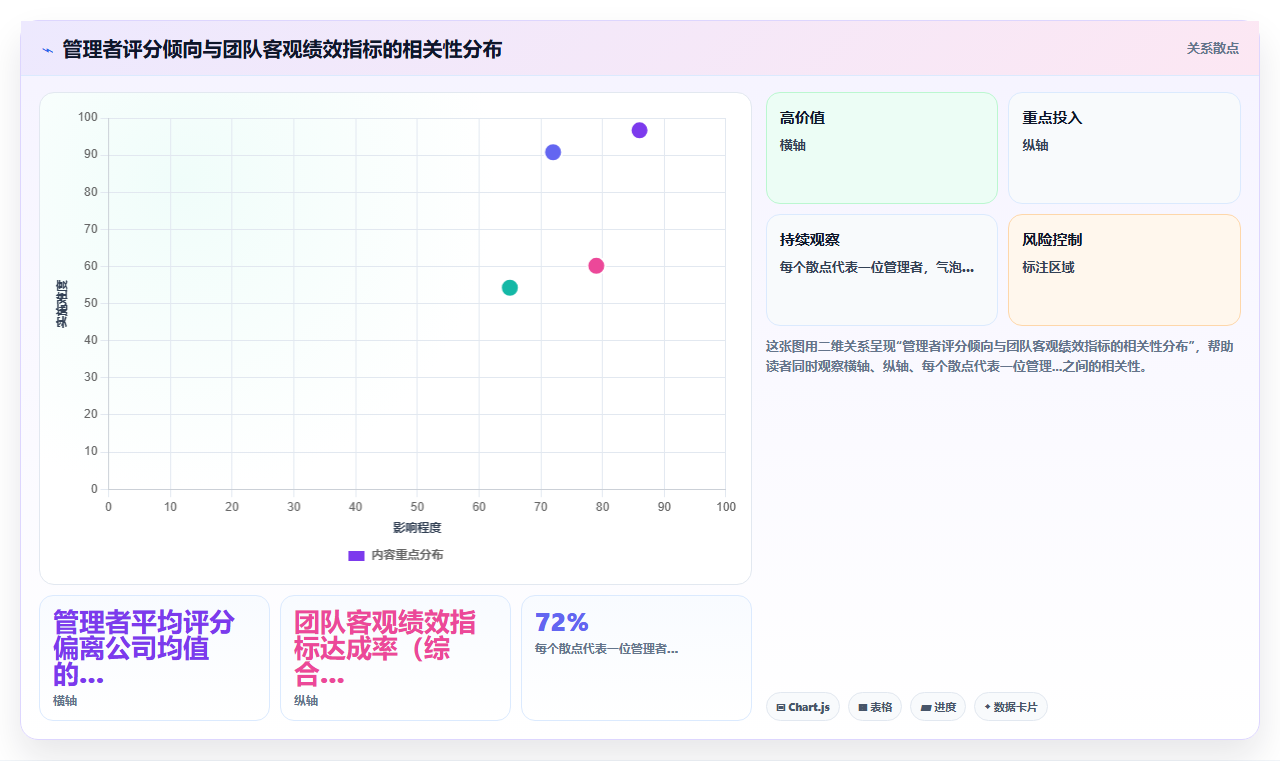Image resolution: width=1280 pixels, height=761 pixels.
Task: Click the 团队客观绩效指标达成率 stat card
Action: coord(395,658)
